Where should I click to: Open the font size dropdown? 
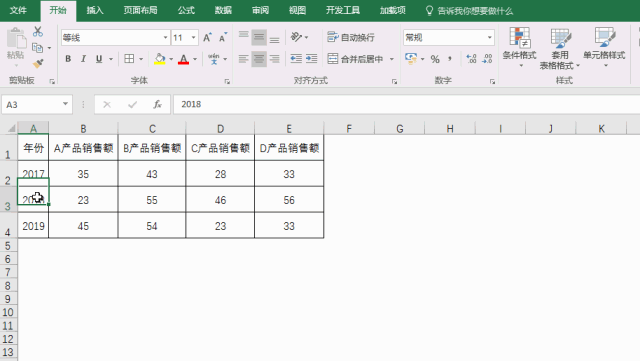click(x=193, y=38)
